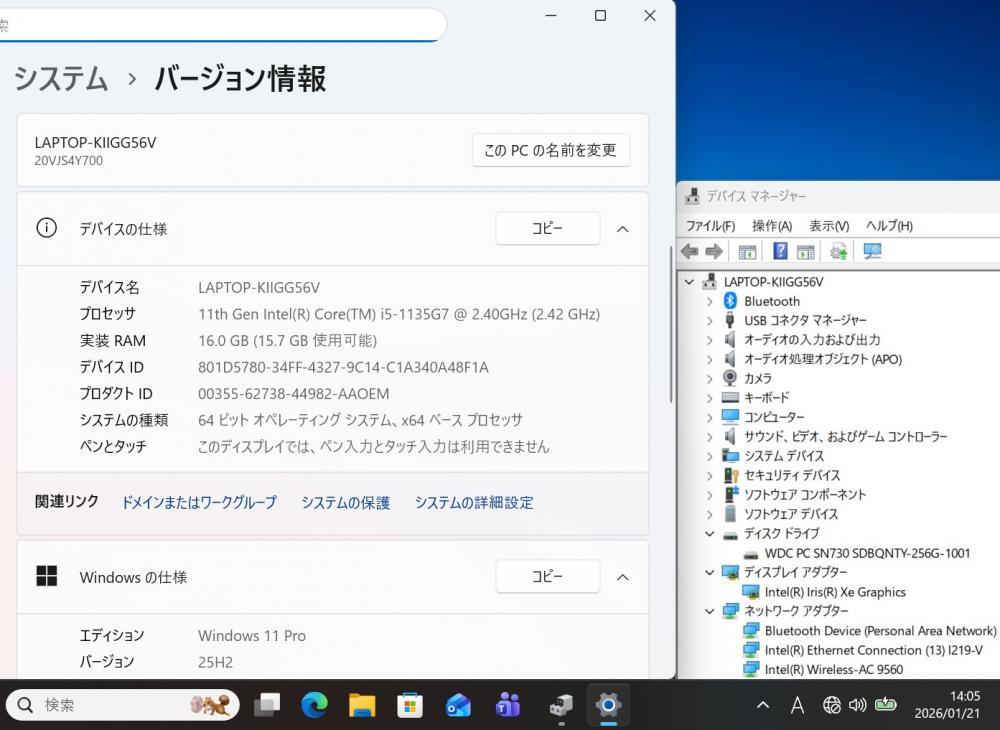Viewport: 1000px width, 730px height.
Task: Click the volume icon in system tray
Action: (x=857, y=706)
